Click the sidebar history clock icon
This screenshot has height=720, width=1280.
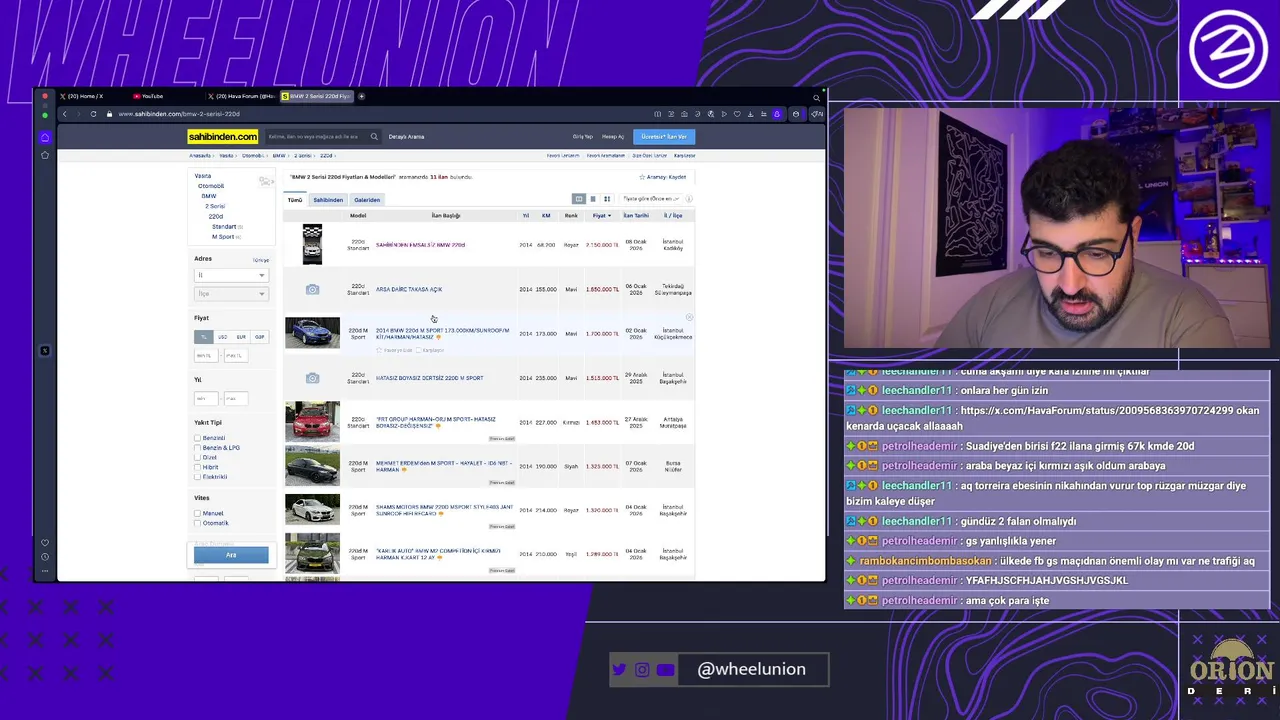point(44,557)
